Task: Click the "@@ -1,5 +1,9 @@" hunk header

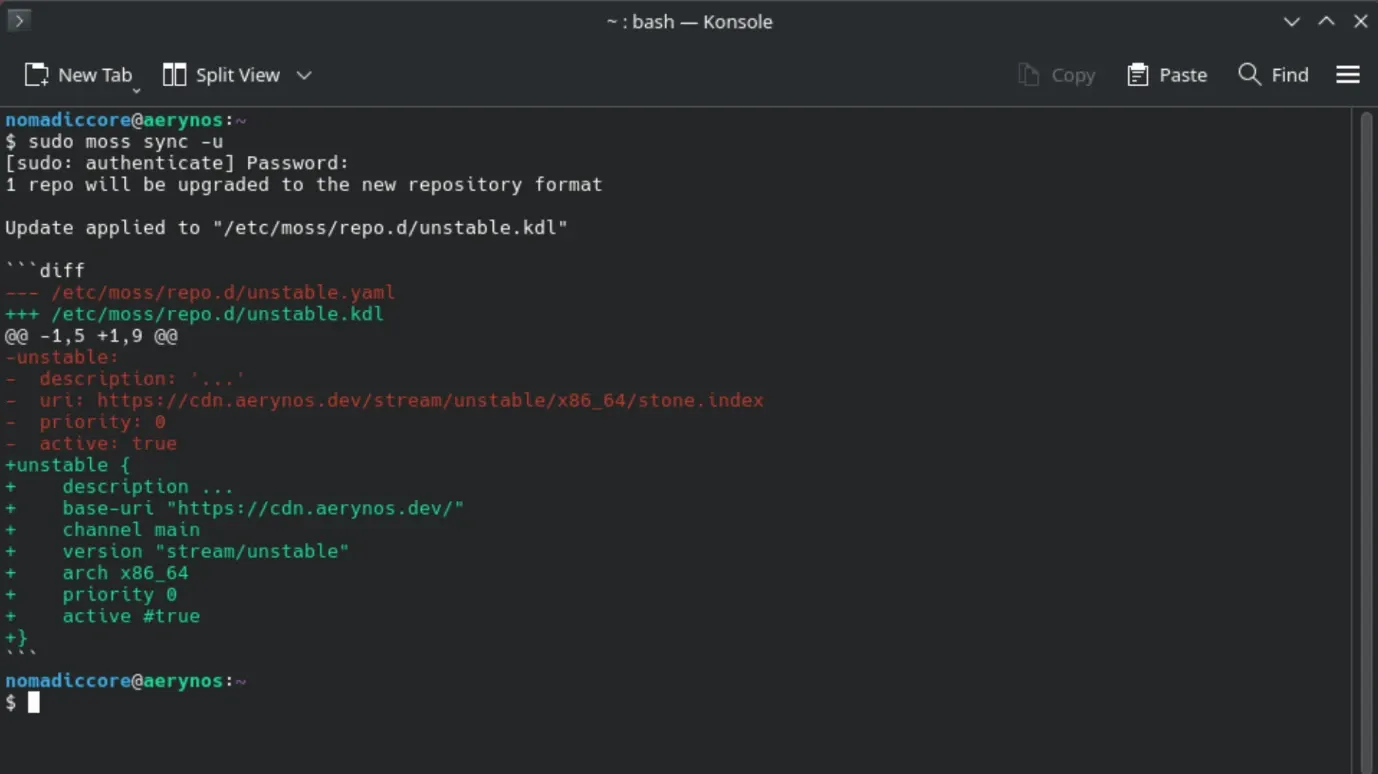Action: point(92,336)
